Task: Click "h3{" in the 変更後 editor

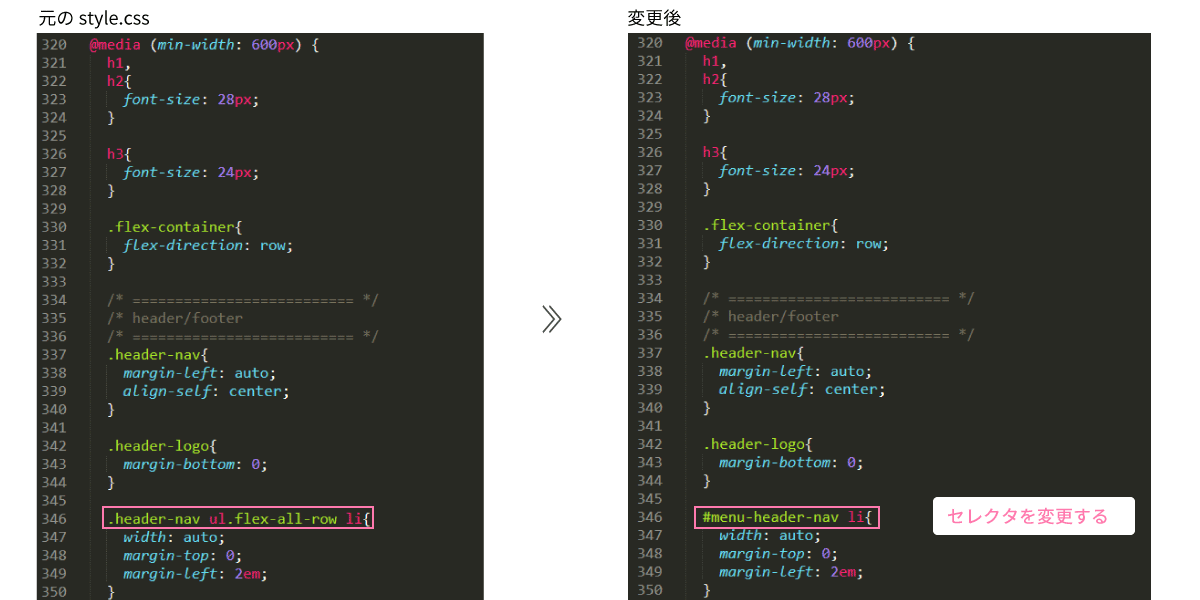Action: point(715,152)
